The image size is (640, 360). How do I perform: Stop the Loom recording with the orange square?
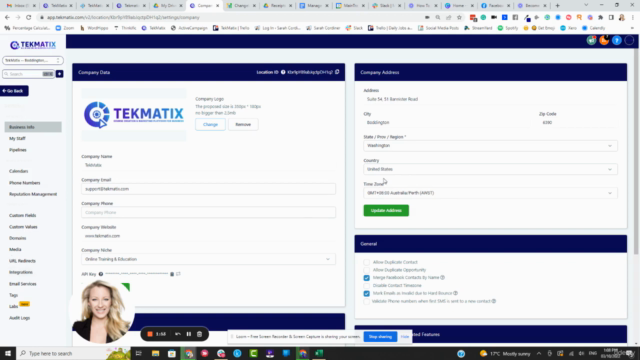(150, 334)
